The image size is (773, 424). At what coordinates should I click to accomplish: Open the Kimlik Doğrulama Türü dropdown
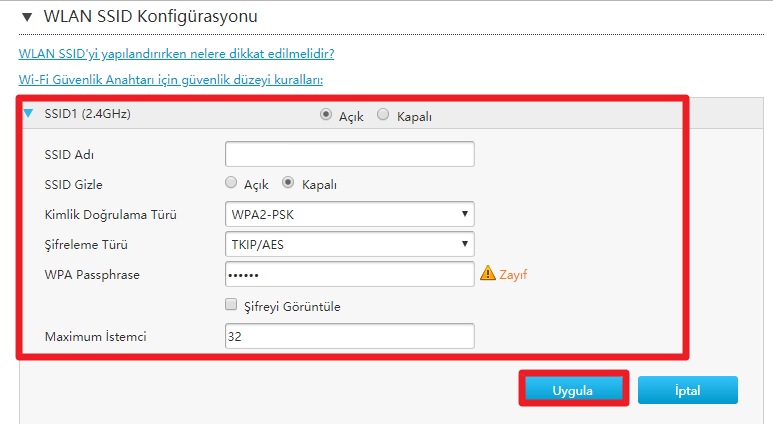click(x=350, y=214)
